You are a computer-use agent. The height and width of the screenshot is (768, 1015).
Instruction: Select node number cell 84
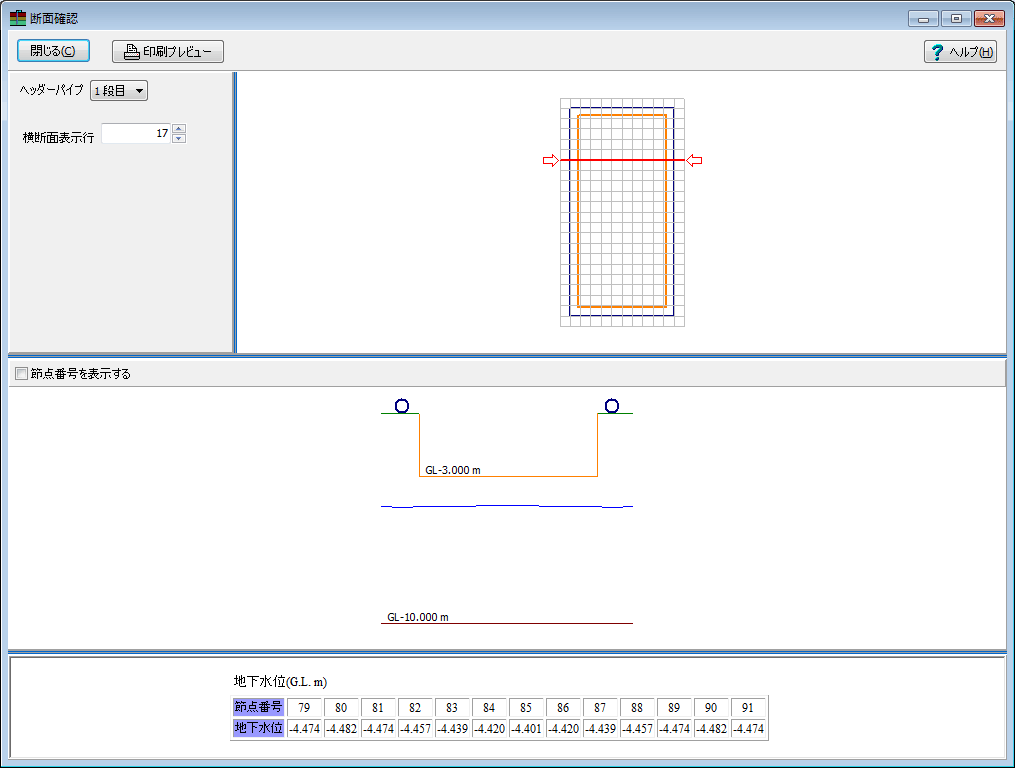coord(489,707)
